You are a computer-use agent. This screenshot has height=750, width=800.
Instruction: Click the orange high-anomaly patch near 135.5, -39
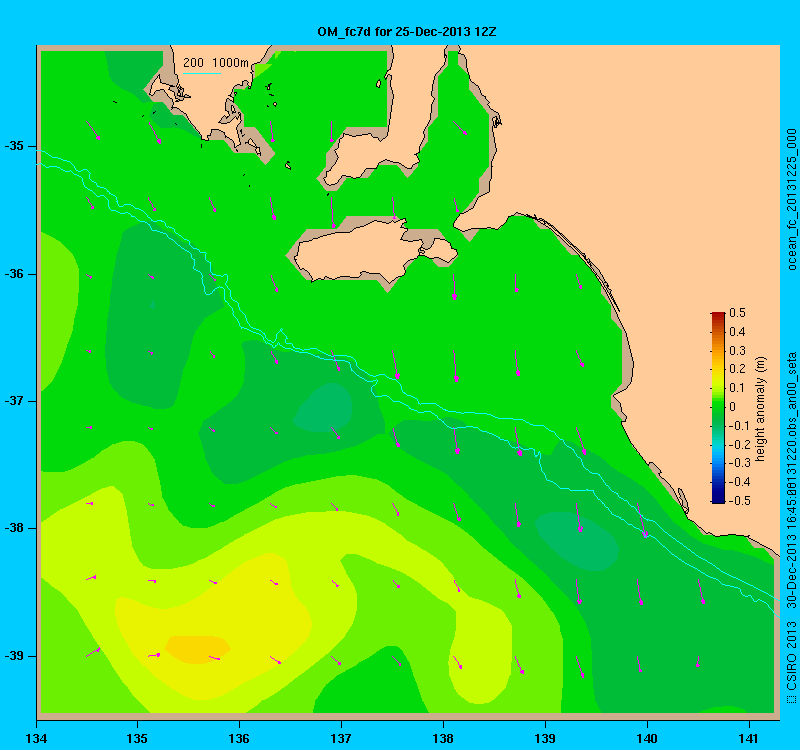pos(197,649)
